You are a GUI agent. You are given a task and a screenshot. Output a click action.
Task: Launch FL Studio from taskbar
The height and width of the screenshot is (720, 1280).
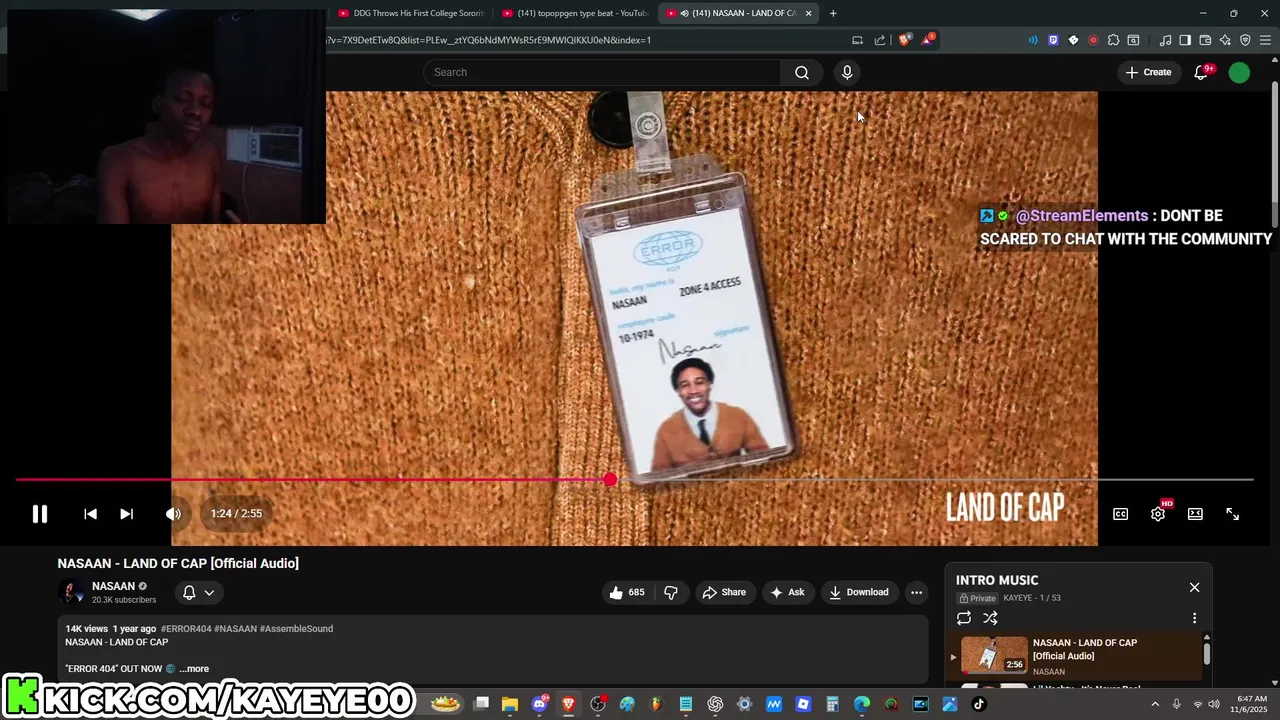click(656, 704)
